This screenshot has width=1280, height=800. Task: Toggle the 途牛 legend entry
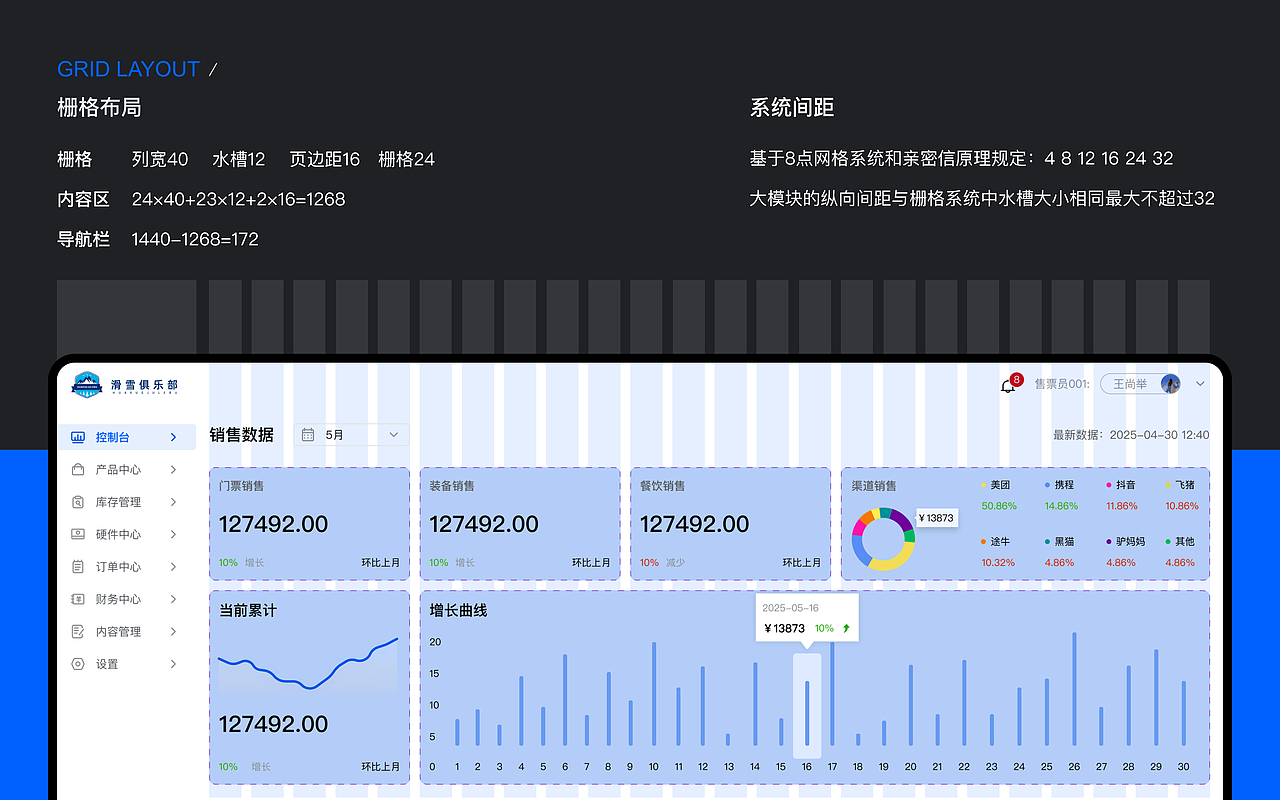pos(1001,544)
